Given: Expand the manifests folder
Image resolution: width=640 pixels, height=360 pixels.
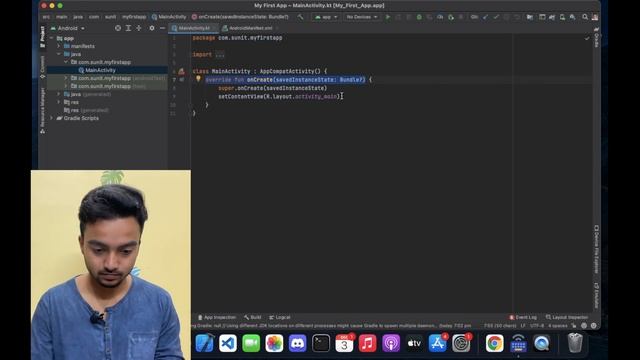Looking at the screenshot, I should tap(59, 46).
